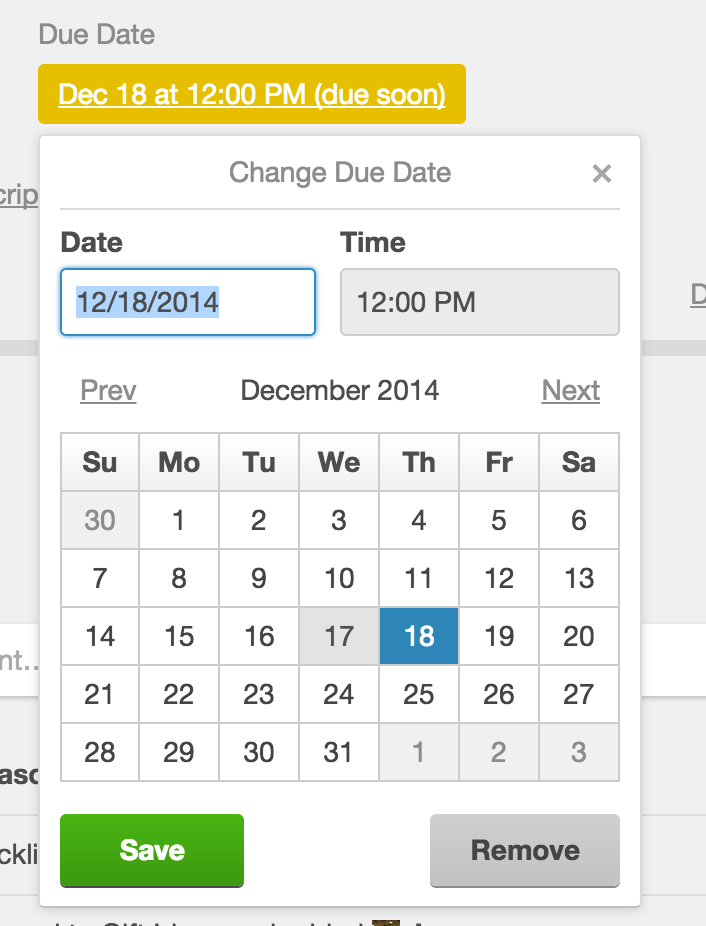Choose December 7 as due date
The width and height of the screenshot is (706, 926).
(99, 578)
